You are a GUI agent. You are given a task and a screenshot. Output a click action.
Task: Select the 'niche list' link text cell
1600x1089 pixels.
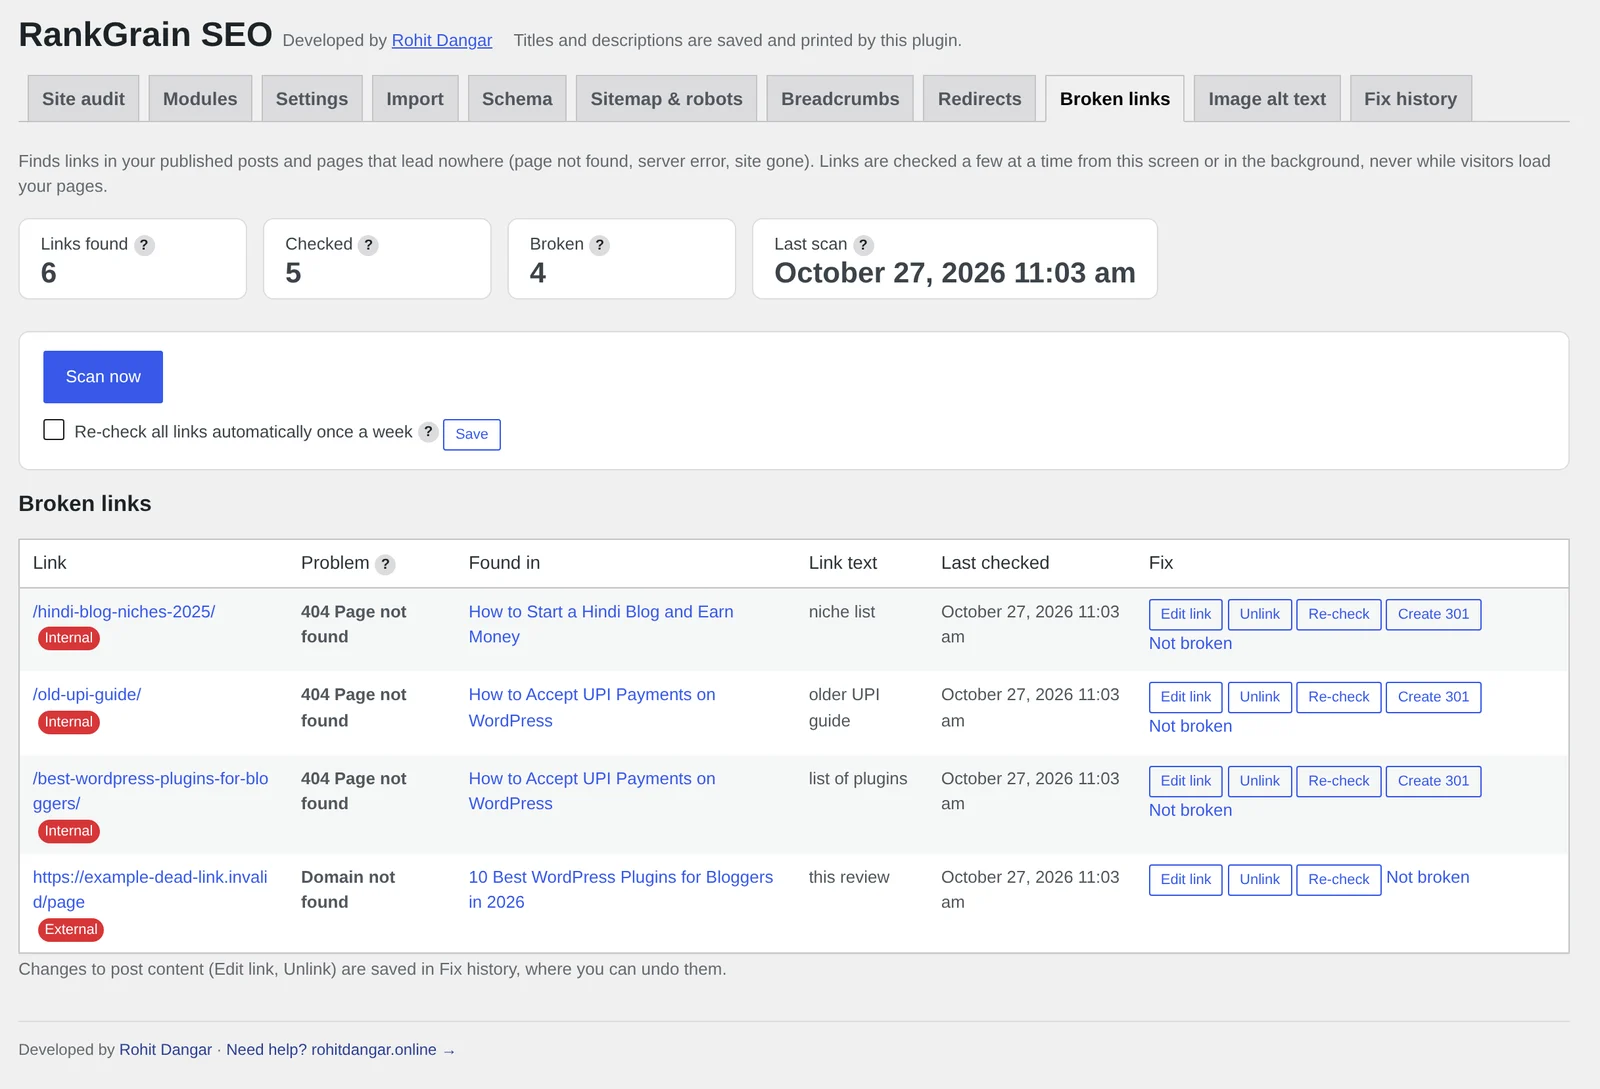(842, 612)
